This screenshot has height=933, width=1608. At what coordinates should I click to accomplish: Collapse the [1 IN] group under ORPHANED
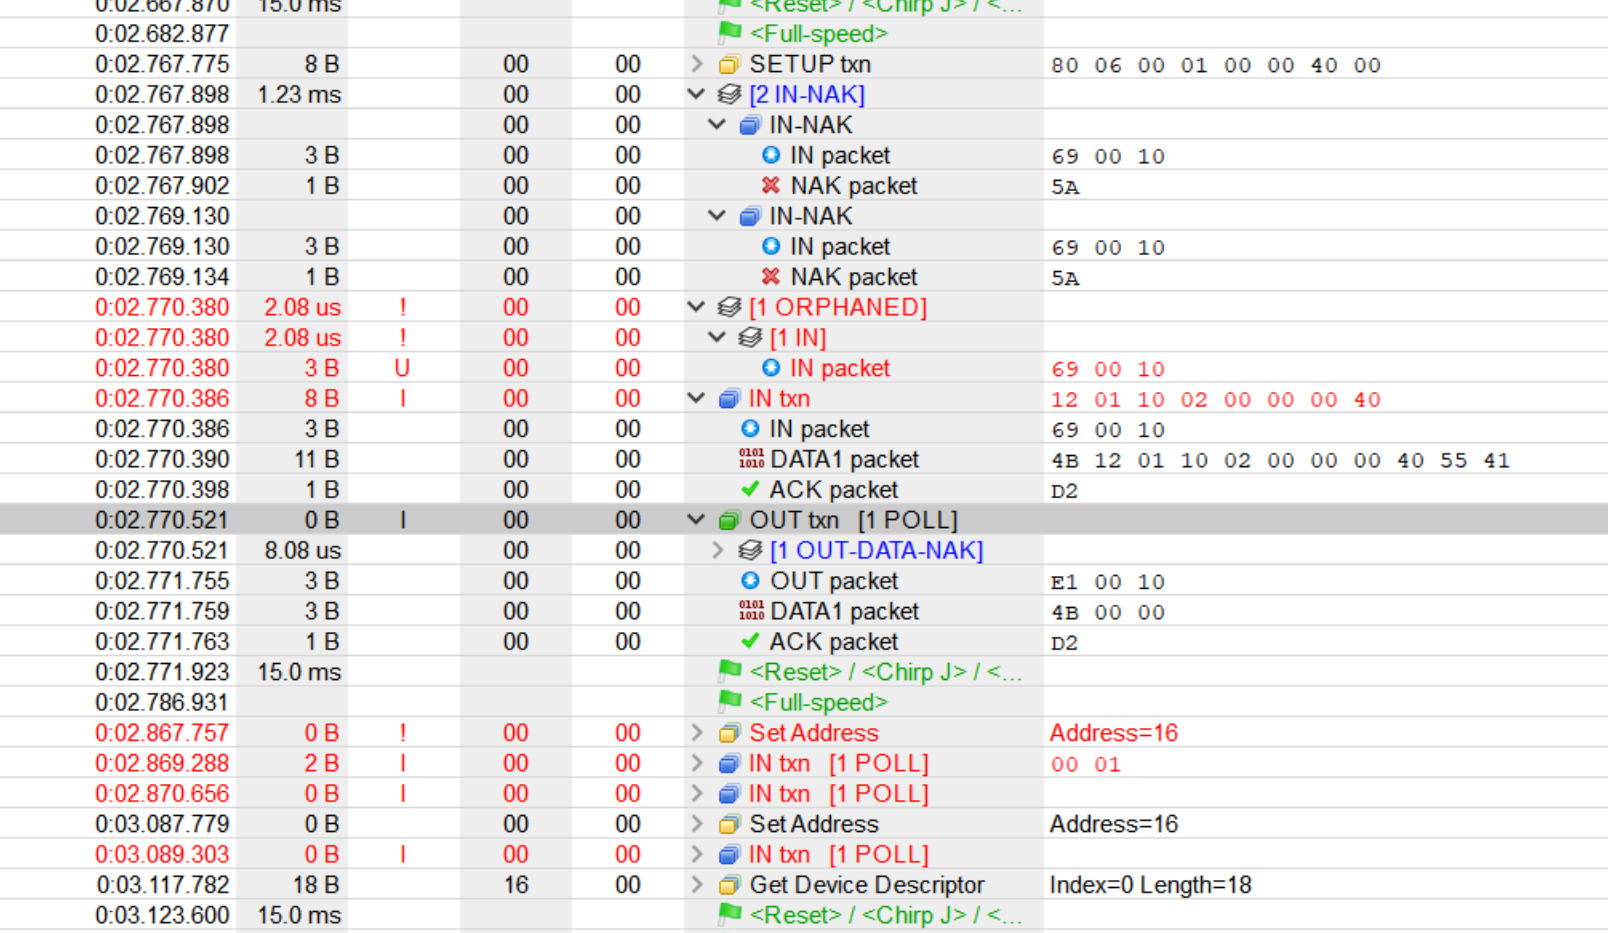pos(717,338)
